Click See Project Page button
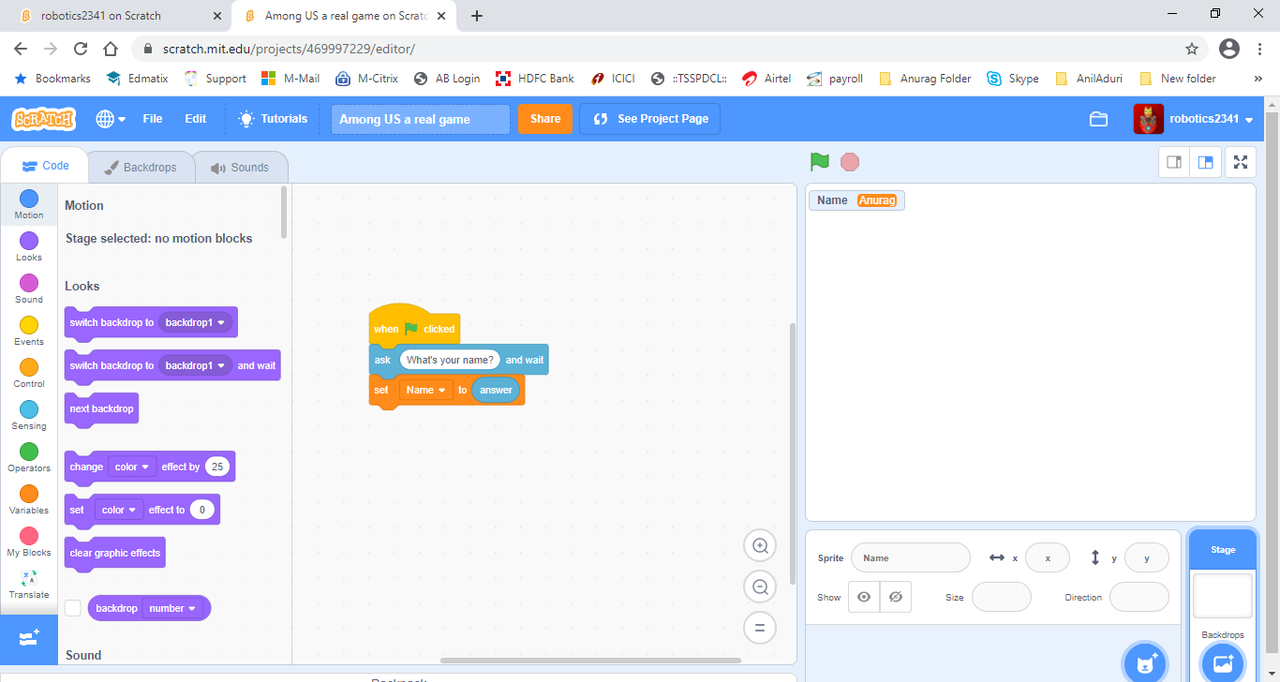This screenshot has width=1280, height=682. coord(650,119)
